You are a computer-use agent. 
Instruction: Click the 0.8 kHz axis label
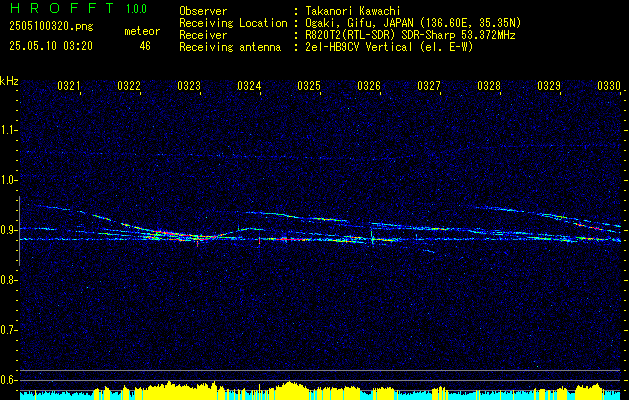[x=8, y=280]
